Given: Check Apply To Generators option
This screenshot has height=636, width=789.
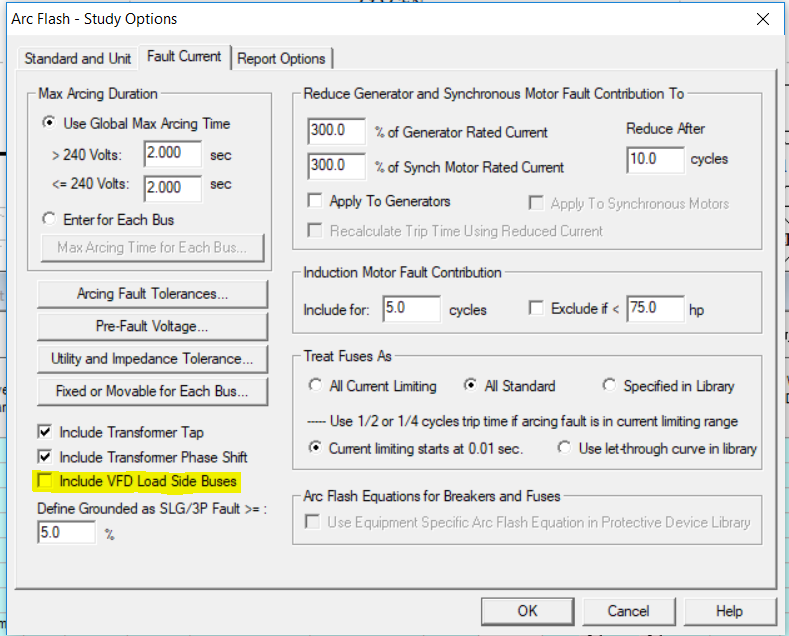Looking at the screenshot, I should point(315,201).
